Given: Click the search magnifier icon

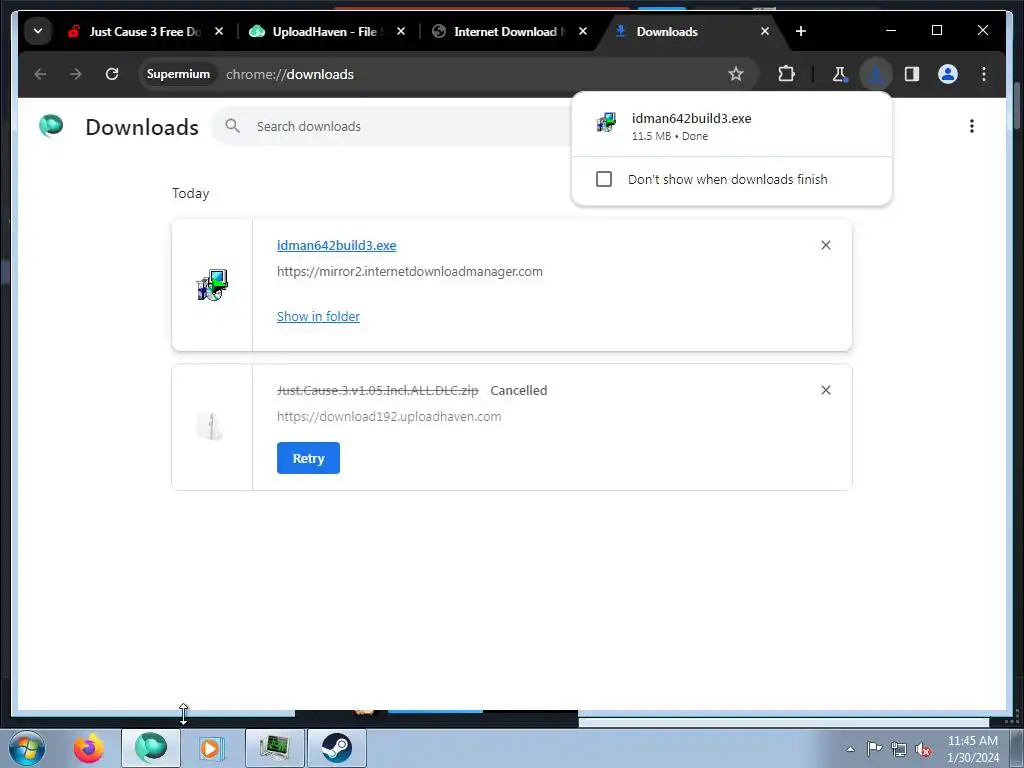Looking at the screenshot, I should click(x=232, y=126).
